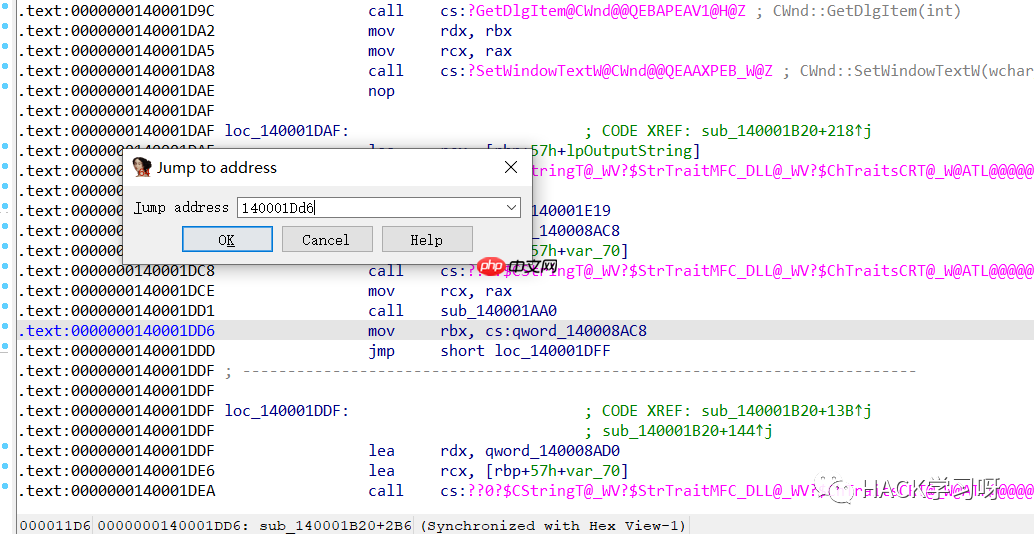Click label loc_140001DAF:
Image resolution: width=1034 pixels, height=534 pixels.
pyautogui.click(x=287, y=131)
